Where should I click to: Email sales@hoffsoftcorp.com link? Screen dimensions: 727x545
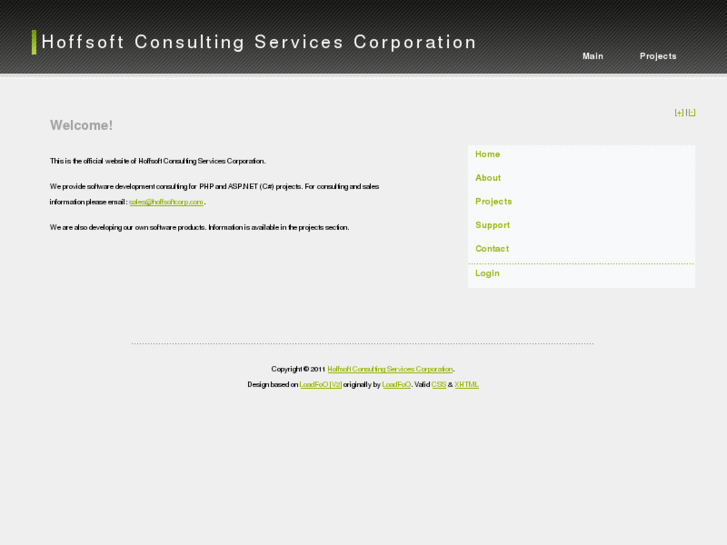tap(166, 202)
